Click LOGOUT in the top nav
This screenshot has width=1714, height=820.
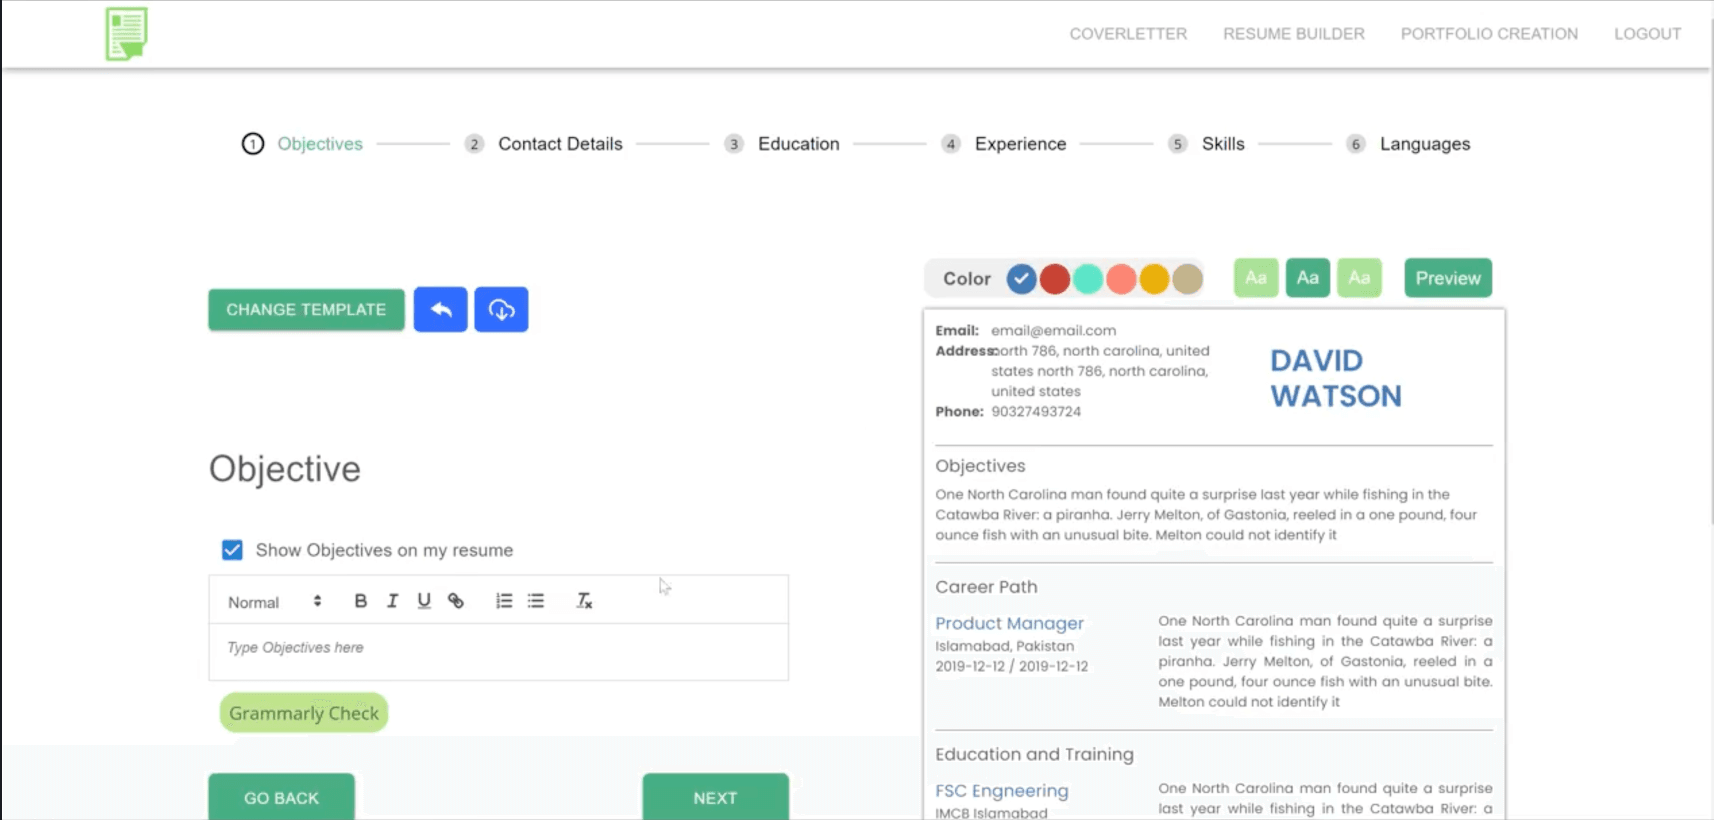point(1647,34)
